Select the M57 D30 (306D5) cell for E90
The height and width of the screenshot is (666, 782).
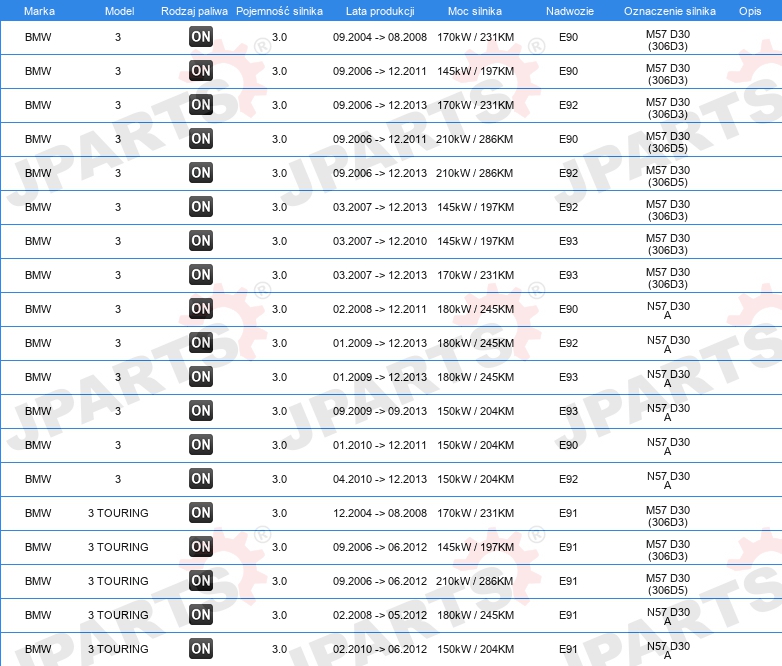pyautogui.click(x=668, y=142)
